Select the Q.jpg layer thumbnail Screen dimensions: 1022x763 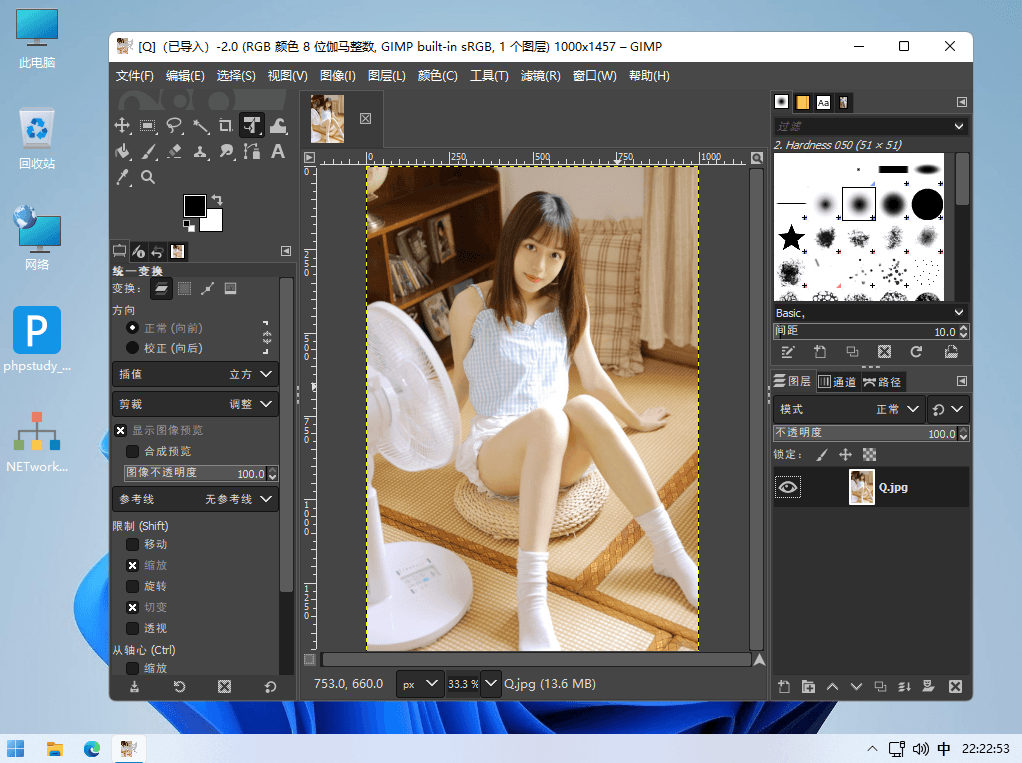(x=862, y=487)
